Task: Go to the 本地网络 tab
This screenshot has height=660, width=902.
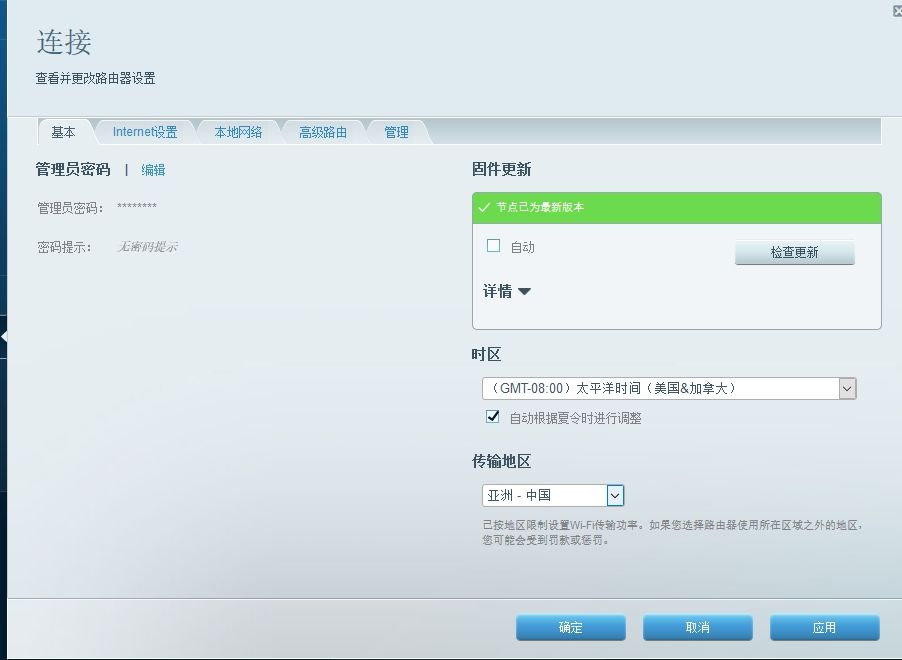Action: pyautogui.click(x=238, y=132)
